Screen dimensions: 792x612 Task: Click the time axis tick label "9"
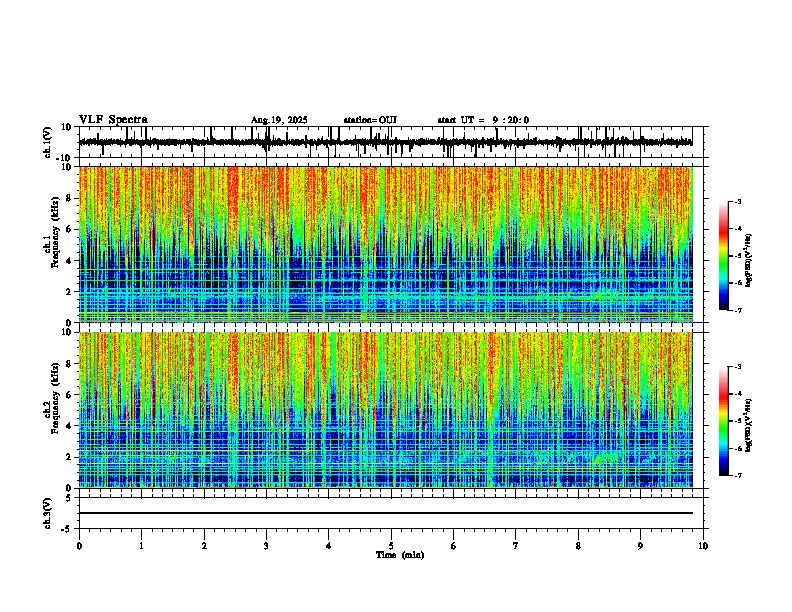[x=640, y=546]
